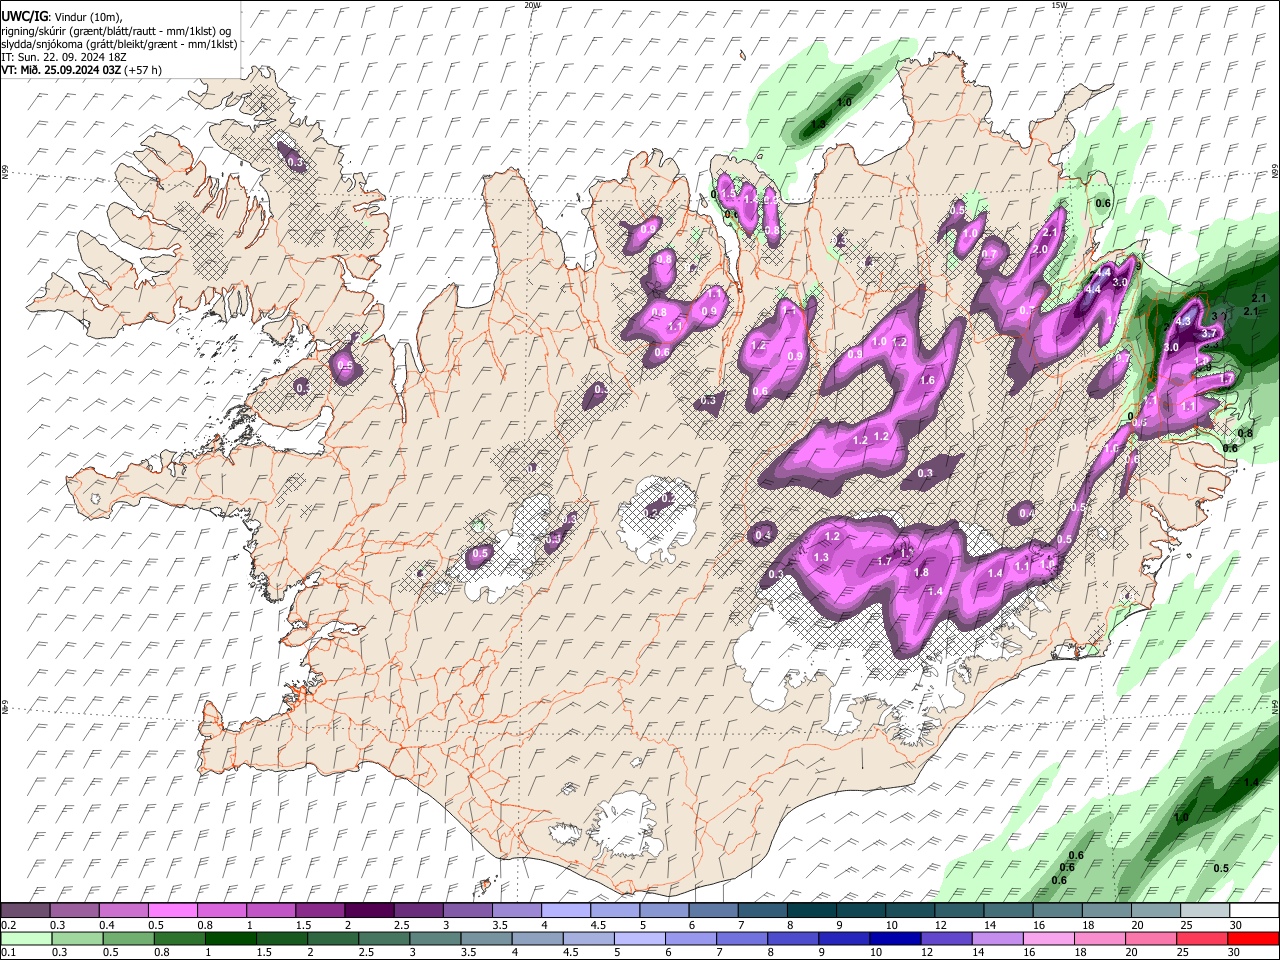Image resolution: width=1280 pixels, height=960 pixels.
Task: Select the medium green 0.5 swatch in the bottom legend row
Action: (x=128, y=938)
